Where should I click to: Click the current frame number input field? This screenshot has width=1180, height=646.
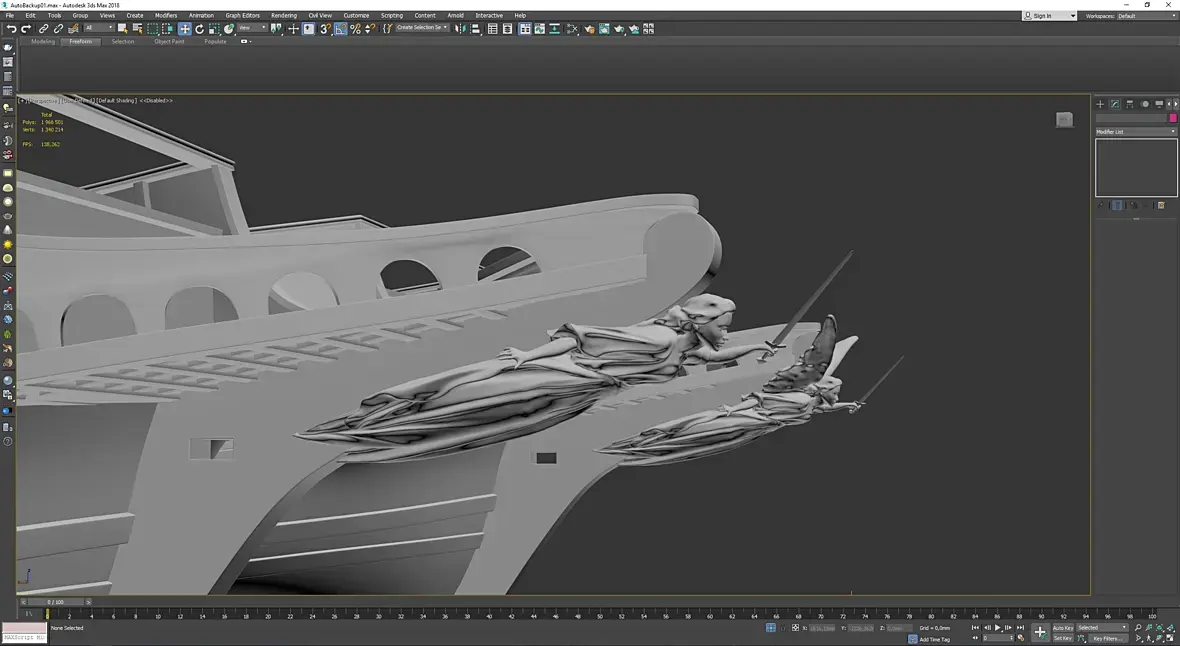tap(996, 638)
